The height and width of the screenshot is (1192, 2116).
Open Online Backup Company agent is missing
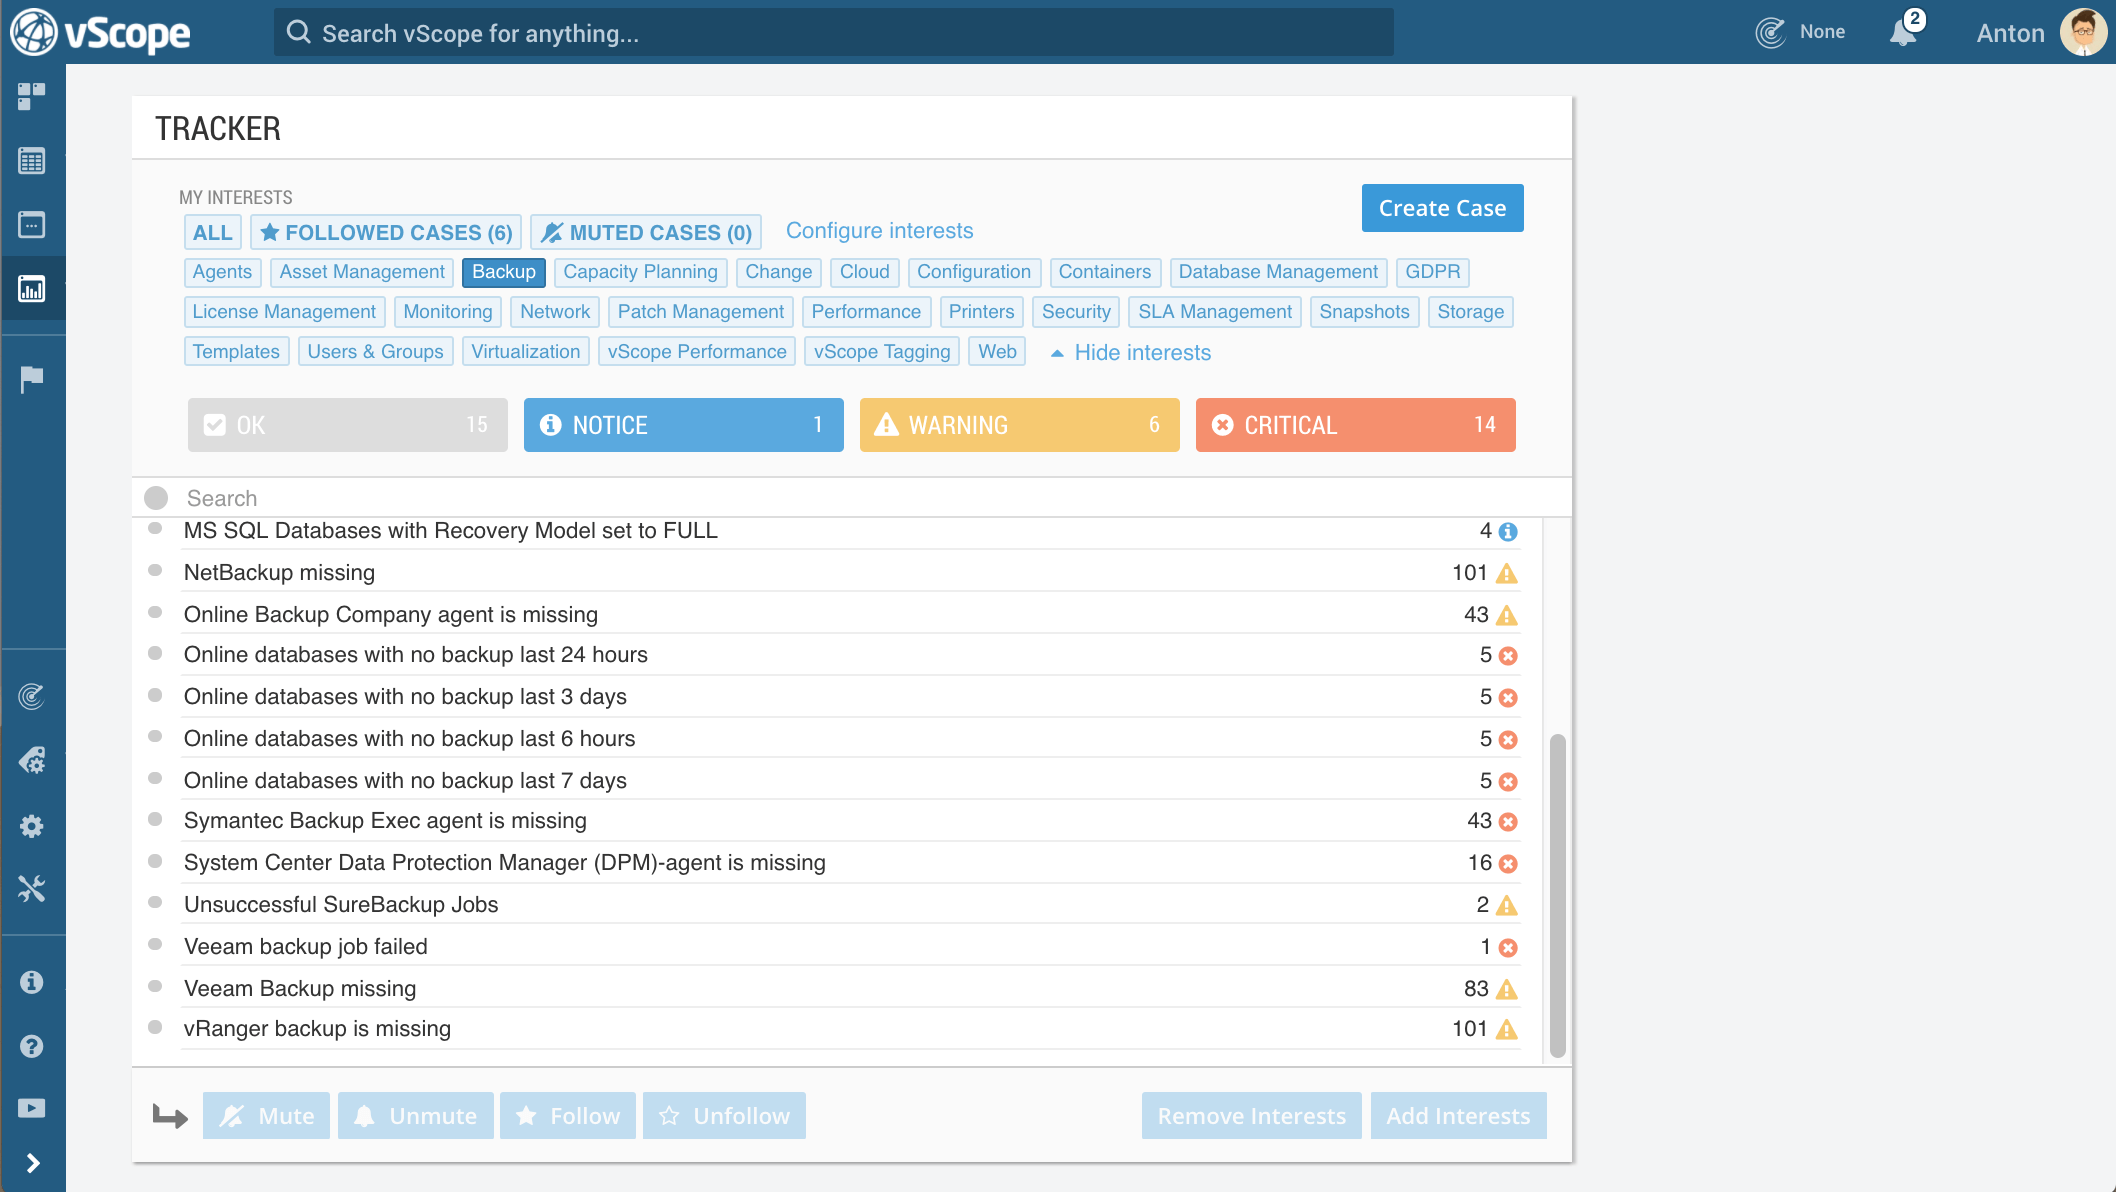click(x=391, y=615)
